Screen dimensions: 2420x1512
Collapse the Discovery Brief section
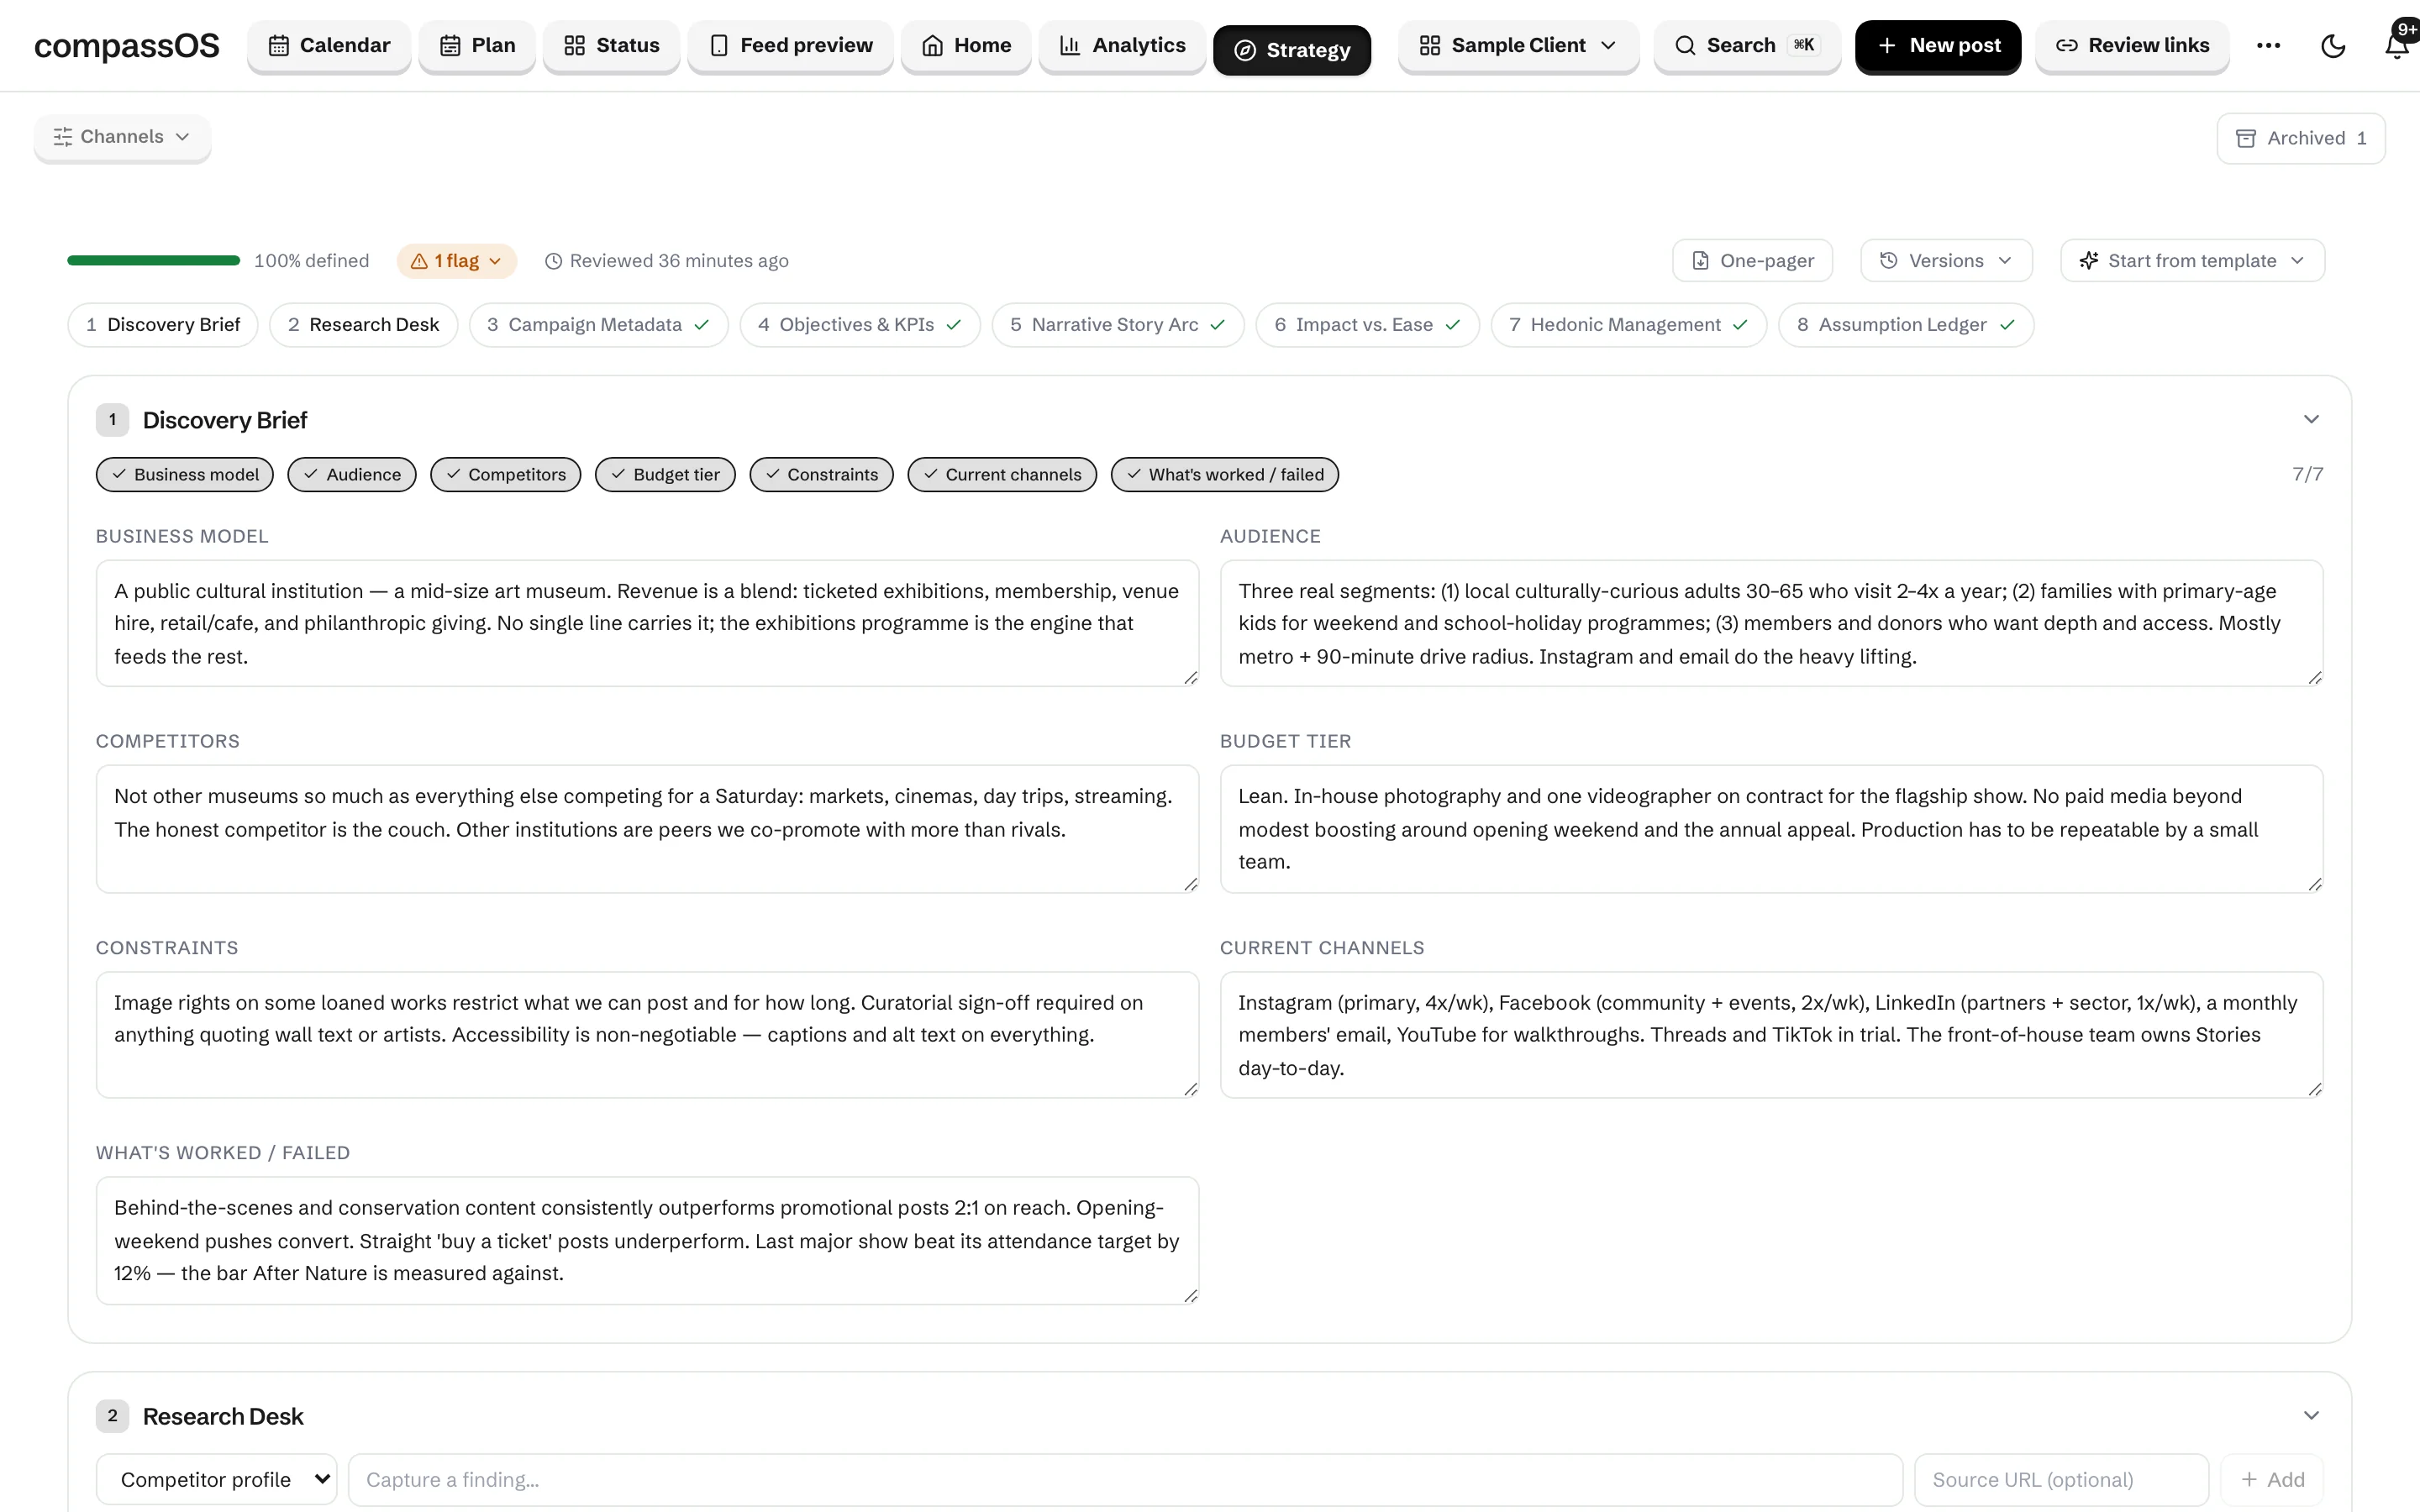[x=2310, y=420]
